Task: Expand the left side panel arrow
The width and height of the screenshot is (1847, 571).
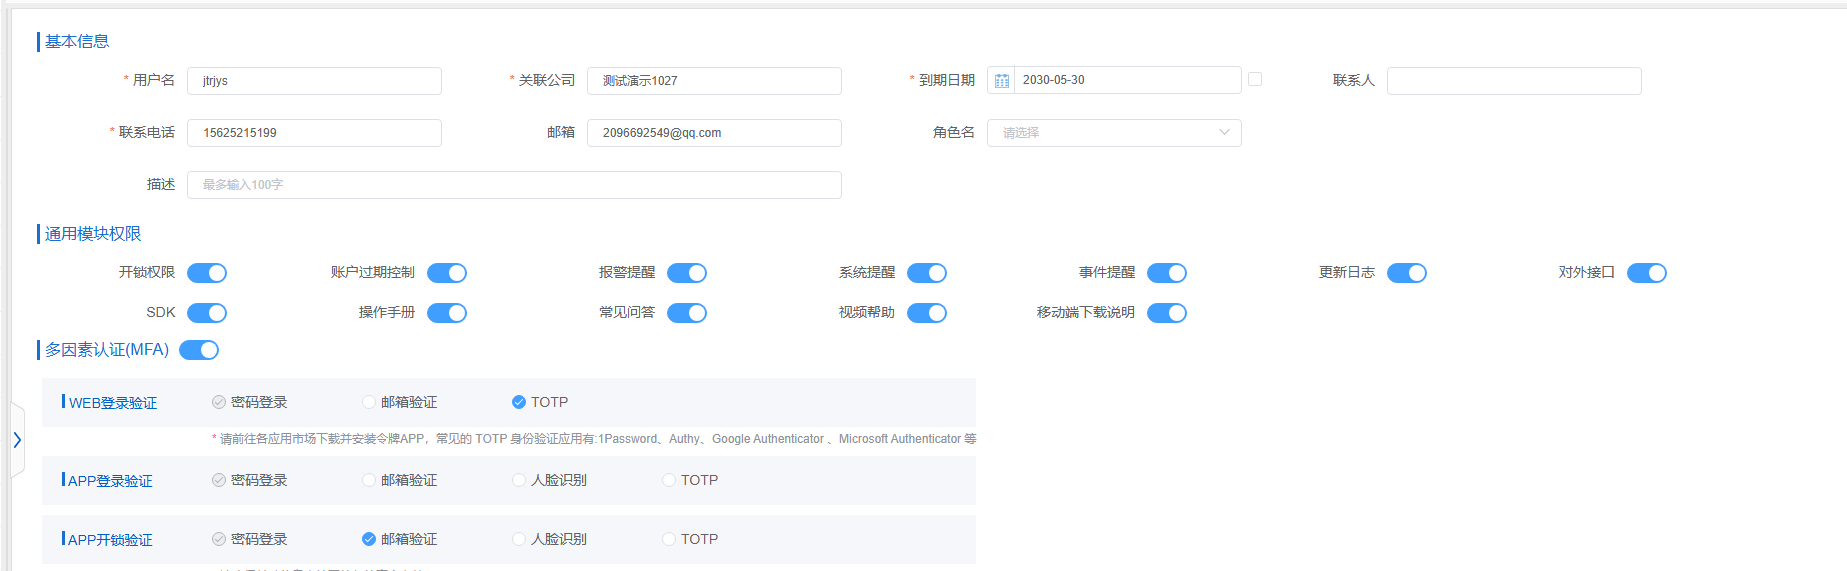Action: point(17,440)
